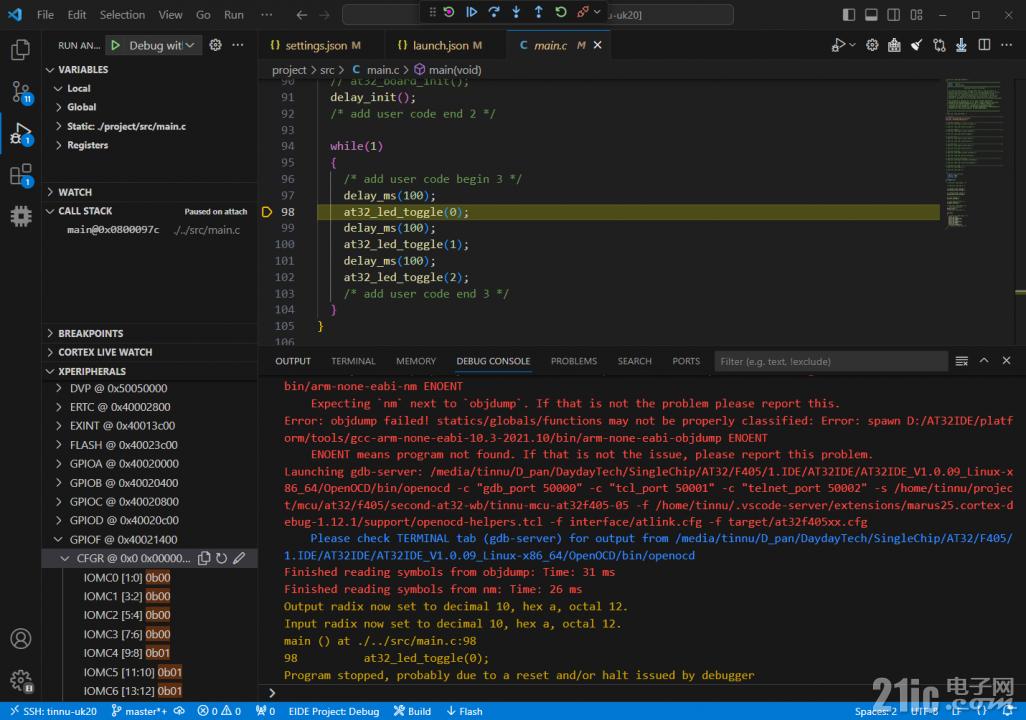Open the File menu
The width and height of the screenshot is (1026, 720).
click(x=45, y=14)
